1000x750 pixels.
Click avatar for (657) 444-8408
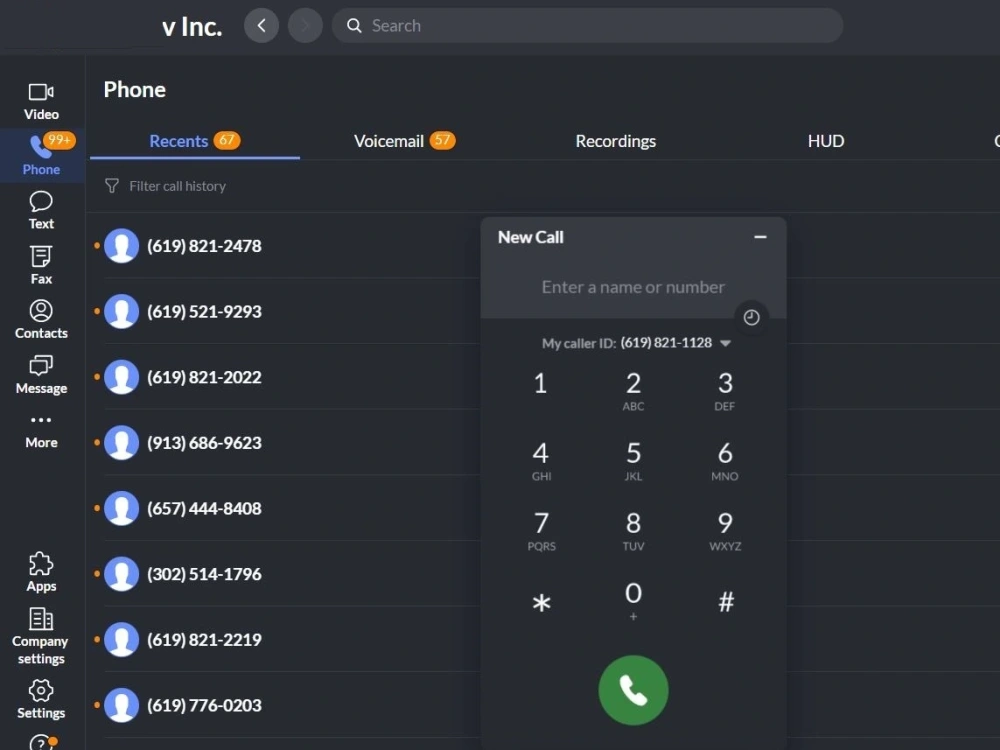click(121, 508)
